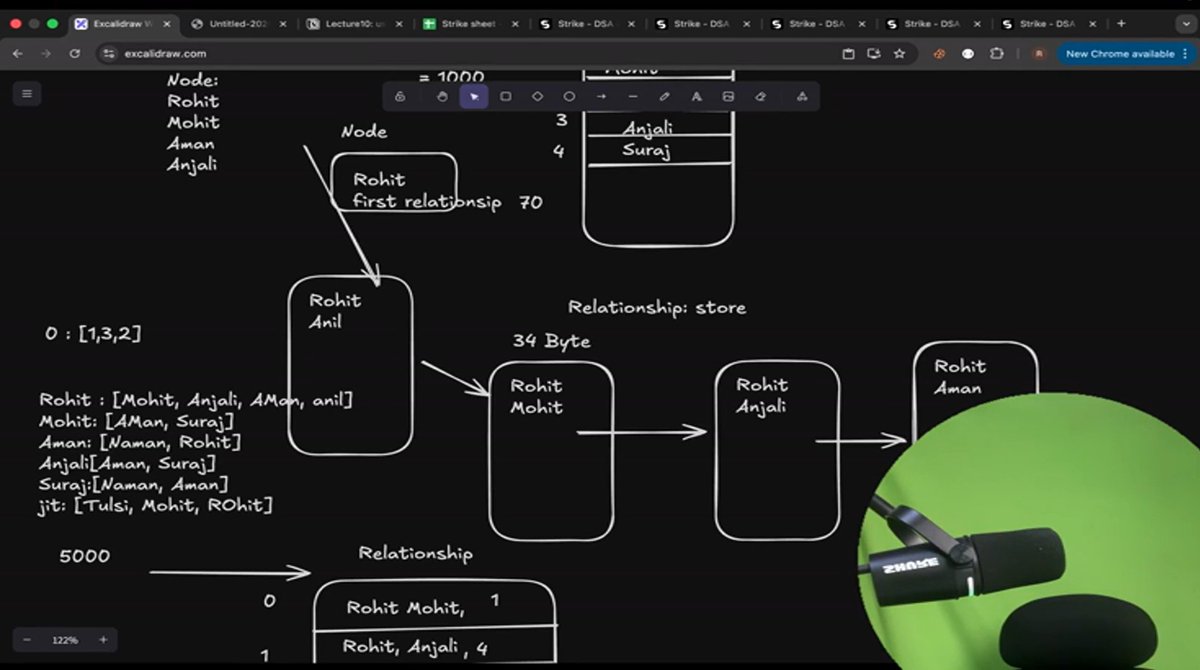The image size is (1200, 670).
Task: Bookmark this page with the star icon
Action: point(899,54)
